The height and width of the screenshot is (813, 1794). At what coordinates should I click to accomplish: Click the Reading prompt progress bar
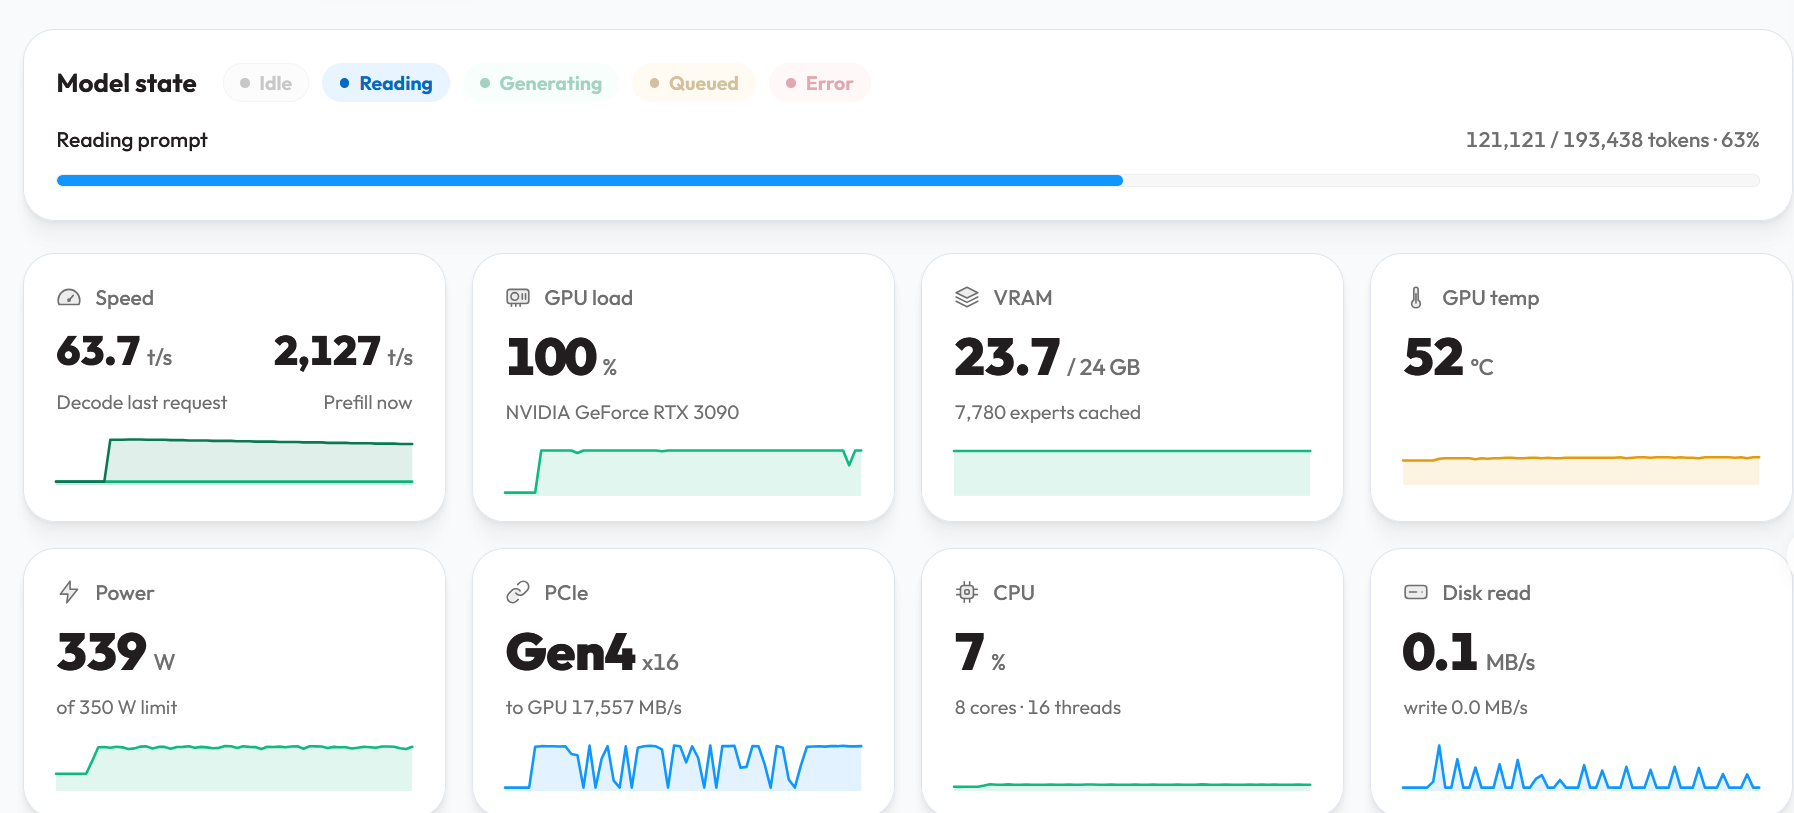coord(908,181)
